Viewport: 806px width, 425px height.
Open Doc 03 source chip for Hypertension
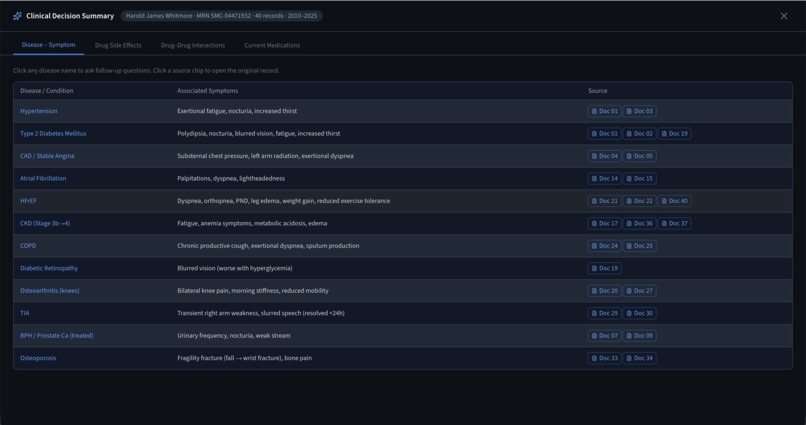639,111
